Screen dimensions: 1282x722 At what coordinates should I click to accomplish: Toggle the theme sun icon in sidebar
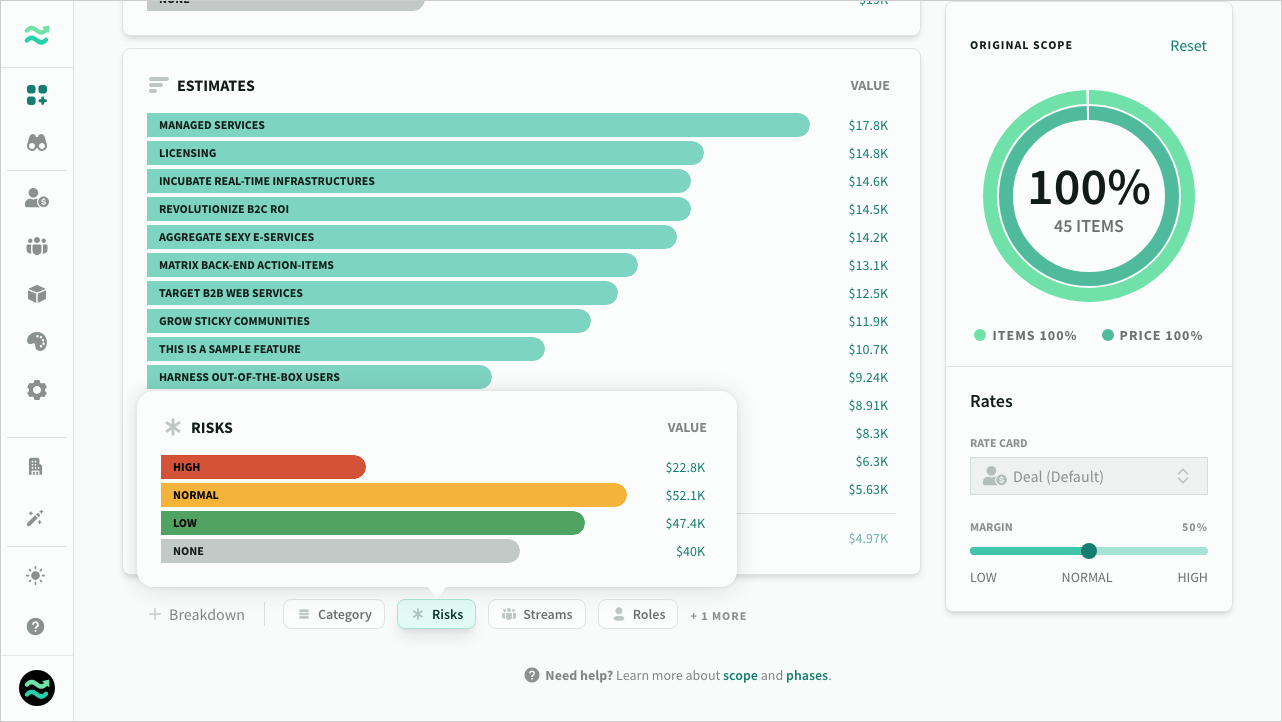[36, 575]
